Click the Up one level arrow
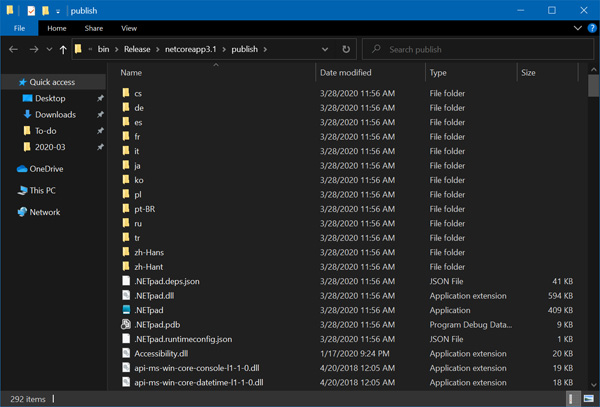Viewport: 600px width, 407px height. pyautogui.click(x=63, y=49)
